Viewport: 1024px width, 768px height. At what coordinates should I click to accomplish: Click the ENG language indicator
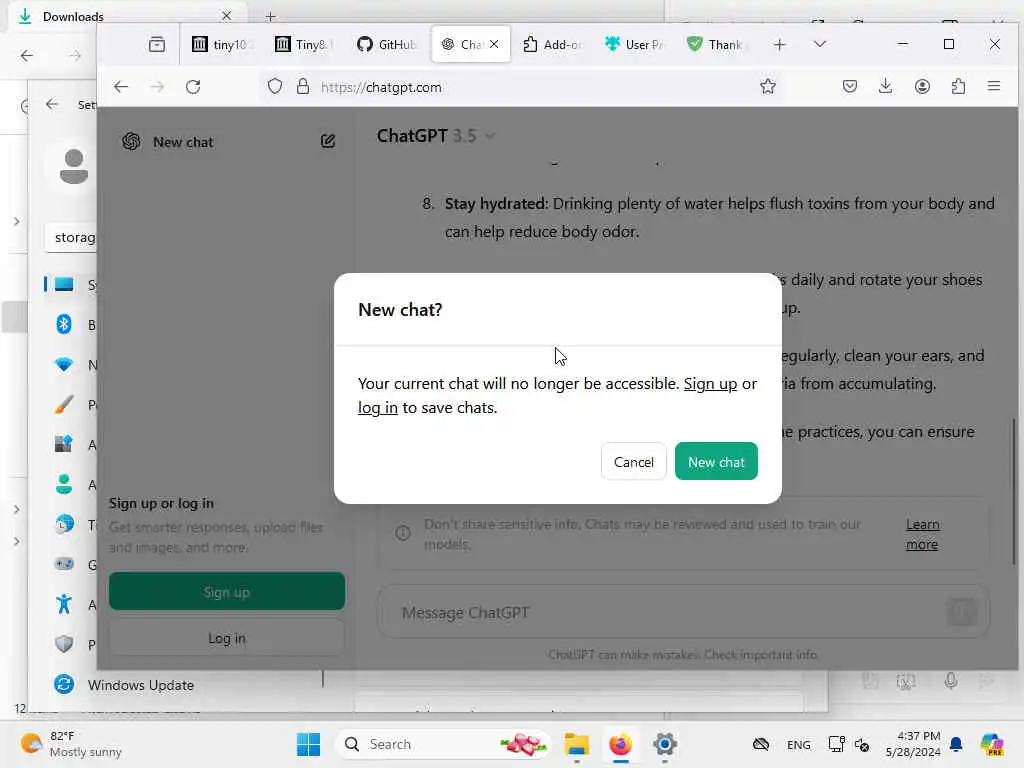click(799, 744)
